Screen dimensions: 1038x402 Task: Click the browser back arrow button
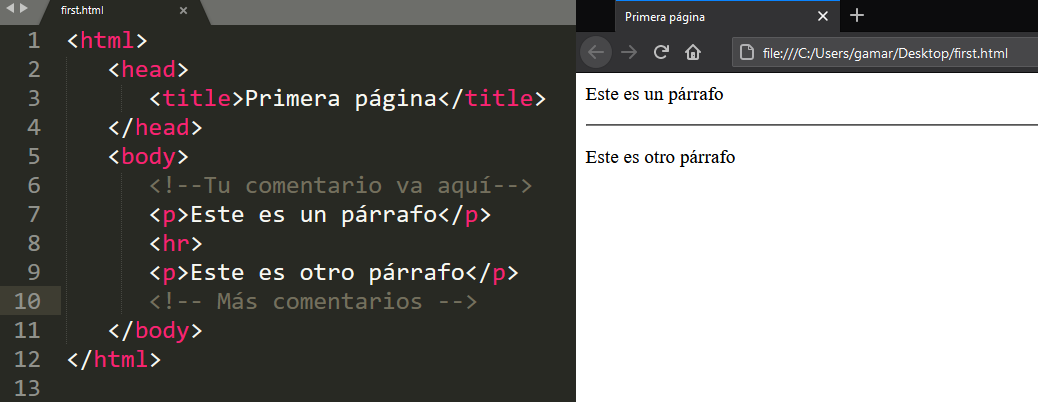click(596, 52)
